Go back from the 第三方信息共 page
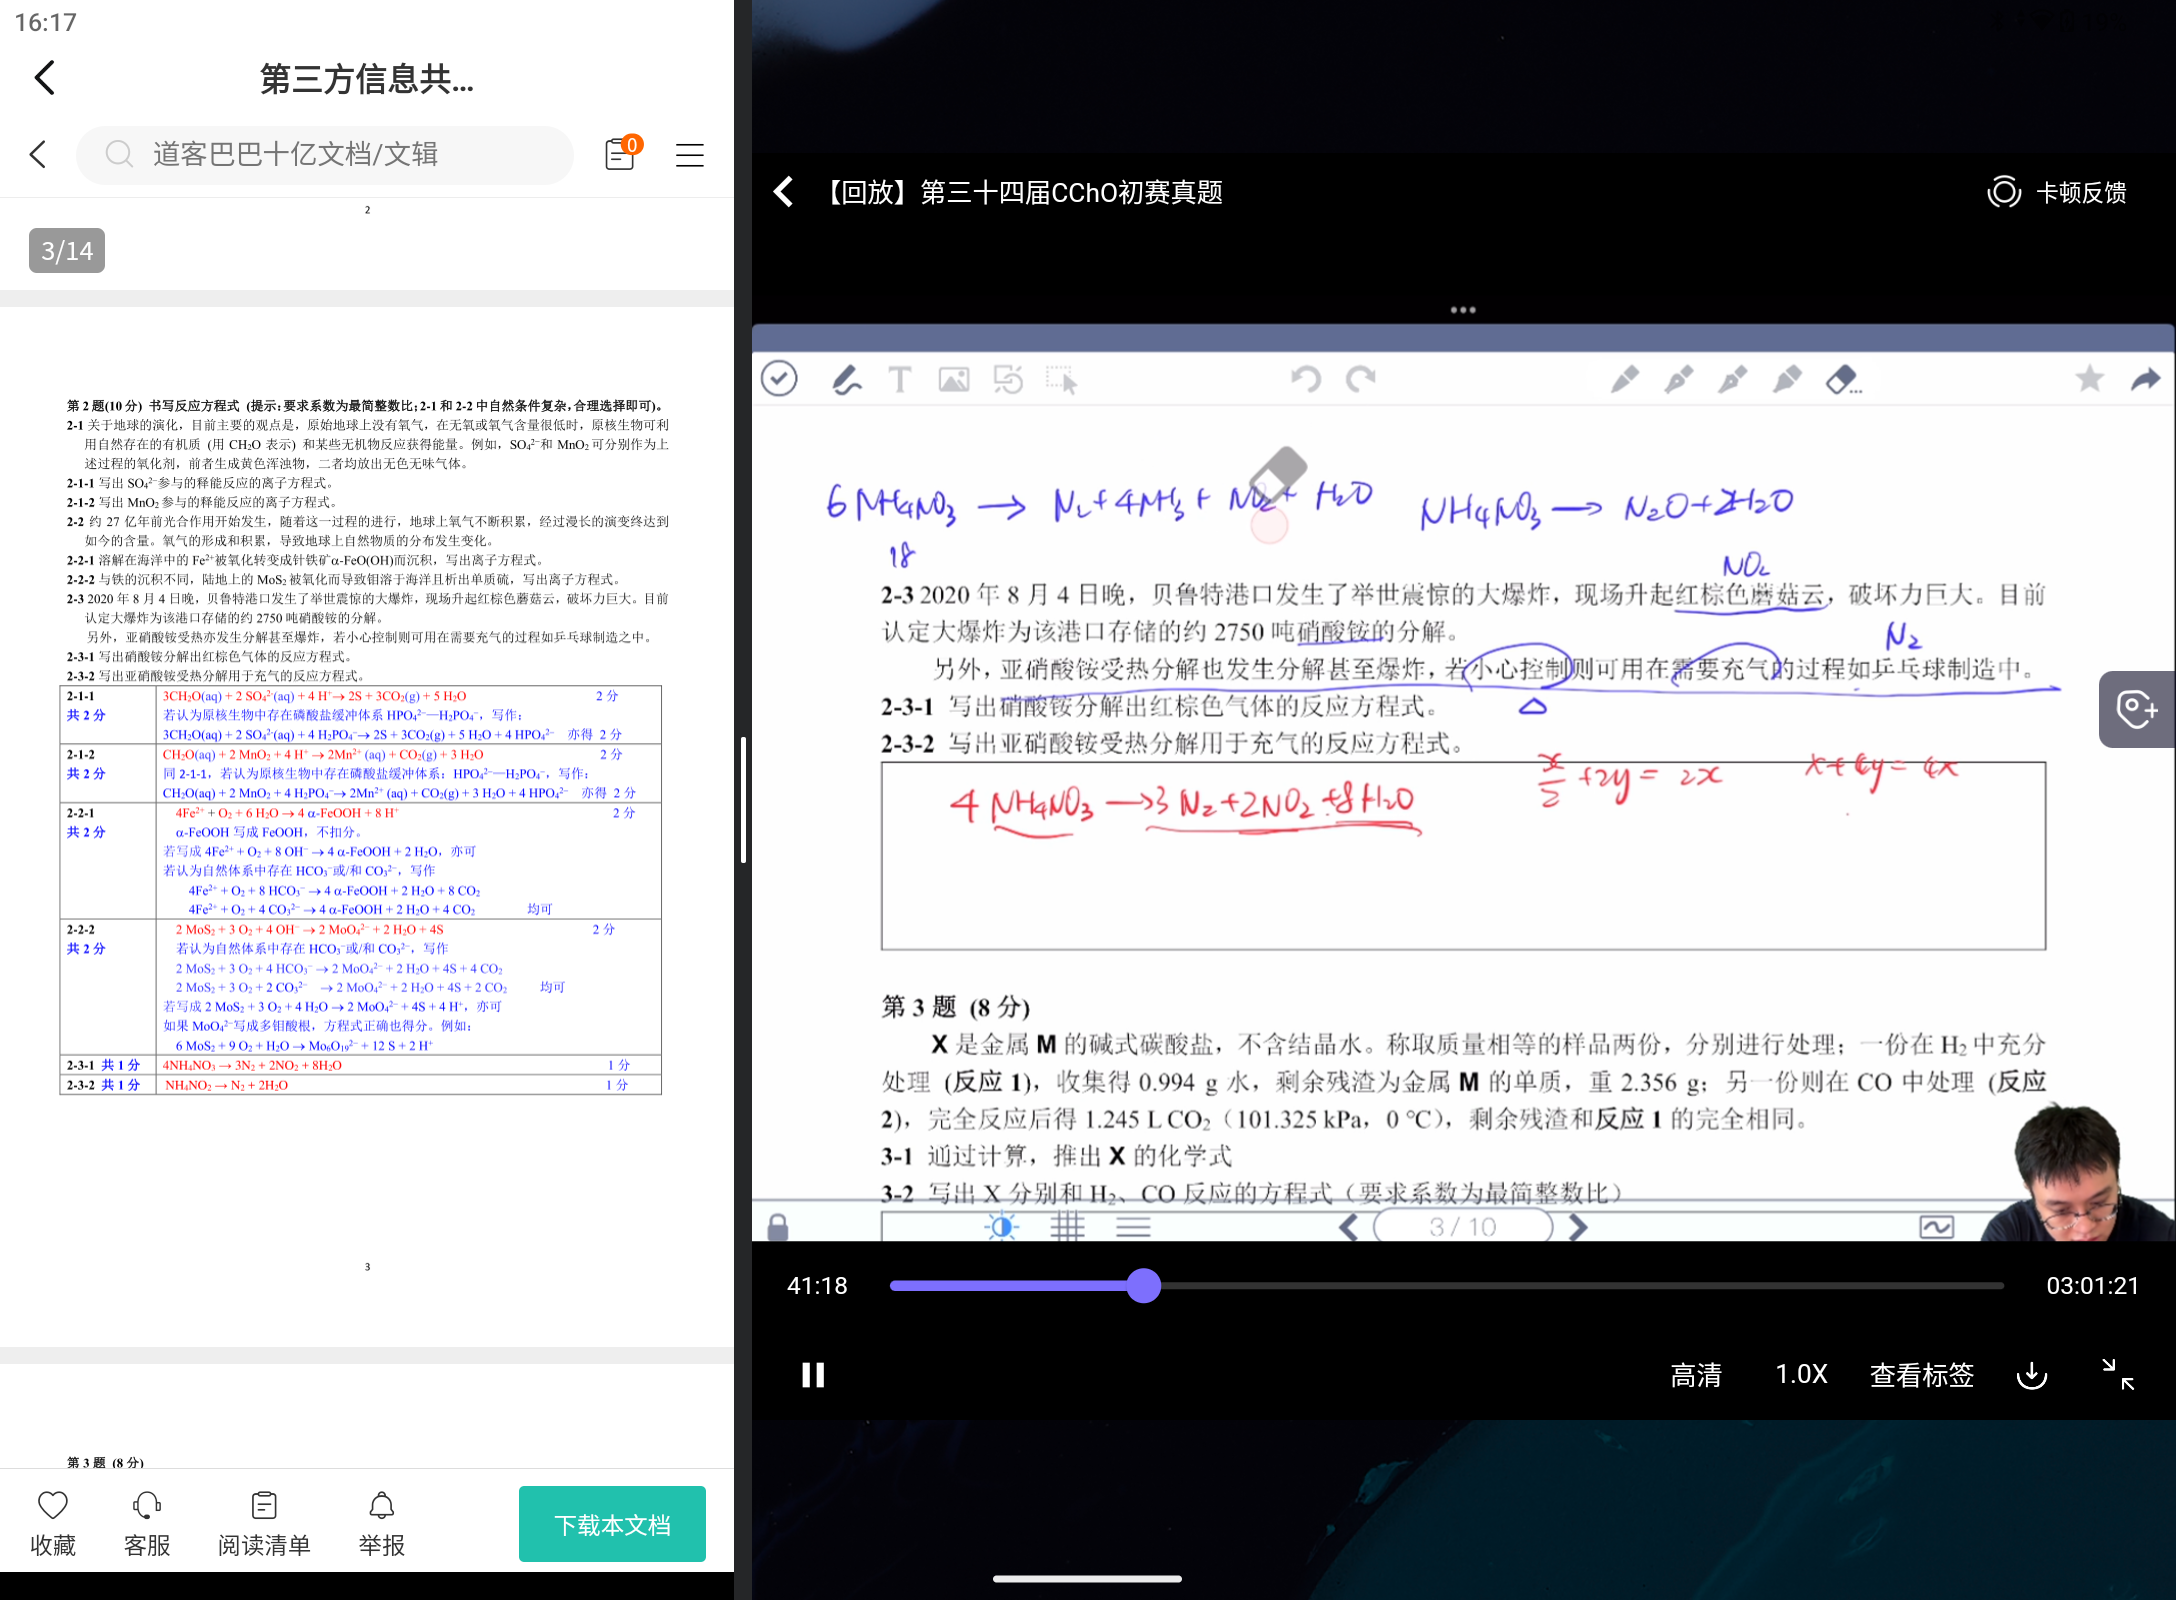 45,78
